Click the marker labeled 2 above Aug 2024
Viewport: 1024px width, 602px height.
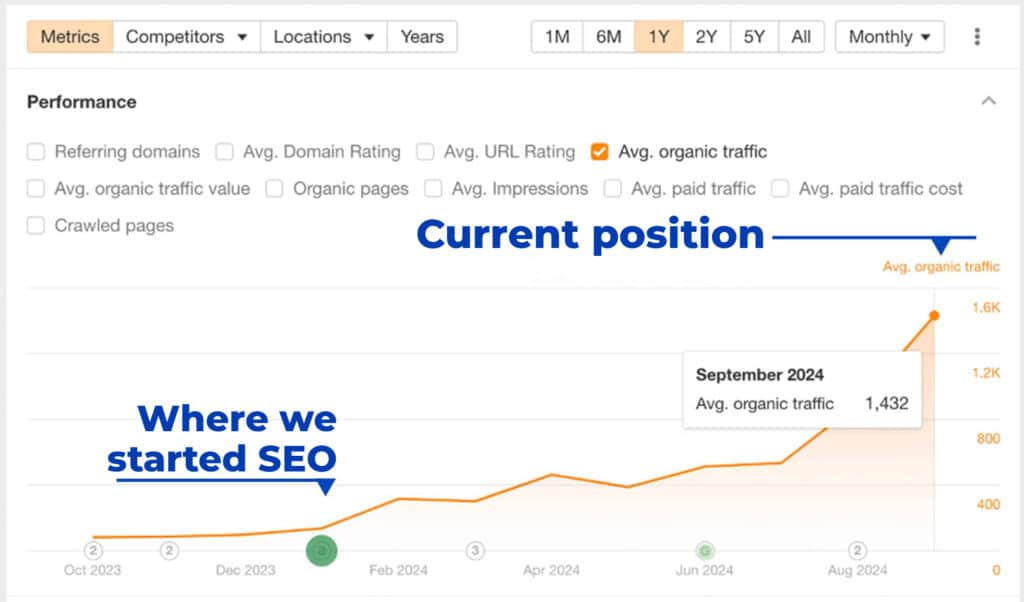857,550
